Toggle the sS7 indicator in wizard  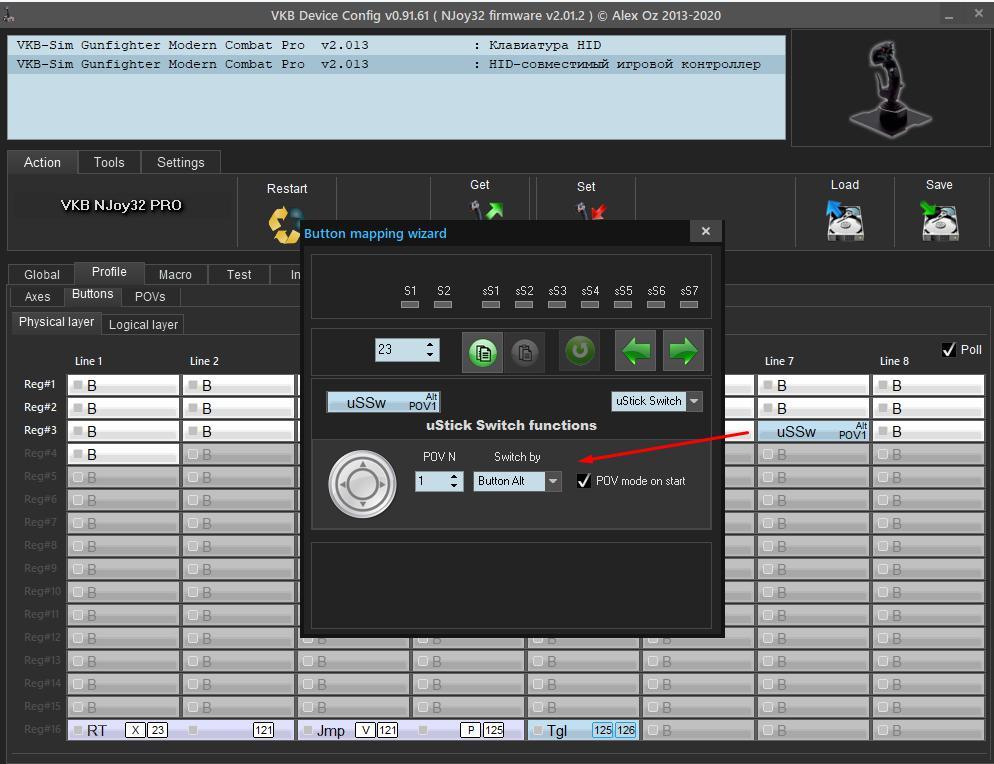coord(689,304)
